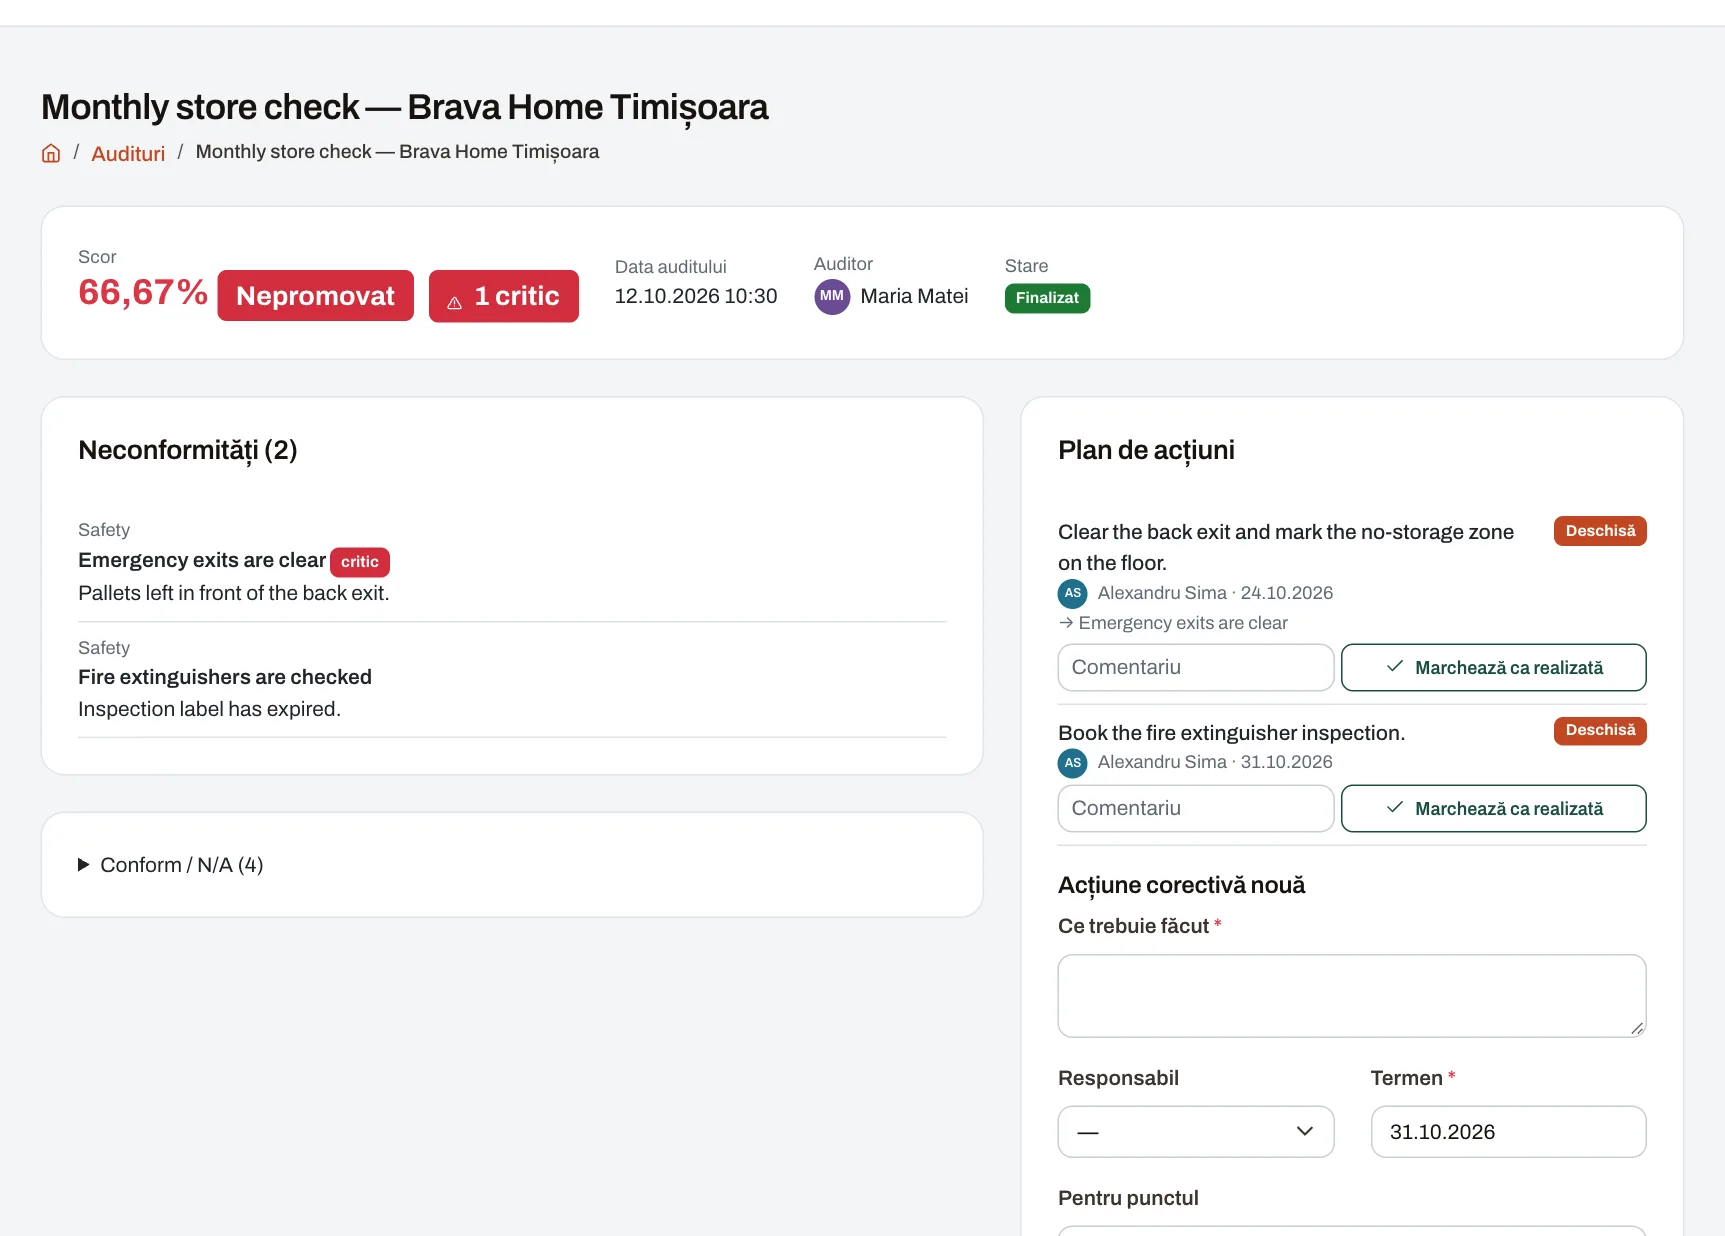
Task: Click 'Pallets left in front of the back exit.' note
Action: [234, 593]
